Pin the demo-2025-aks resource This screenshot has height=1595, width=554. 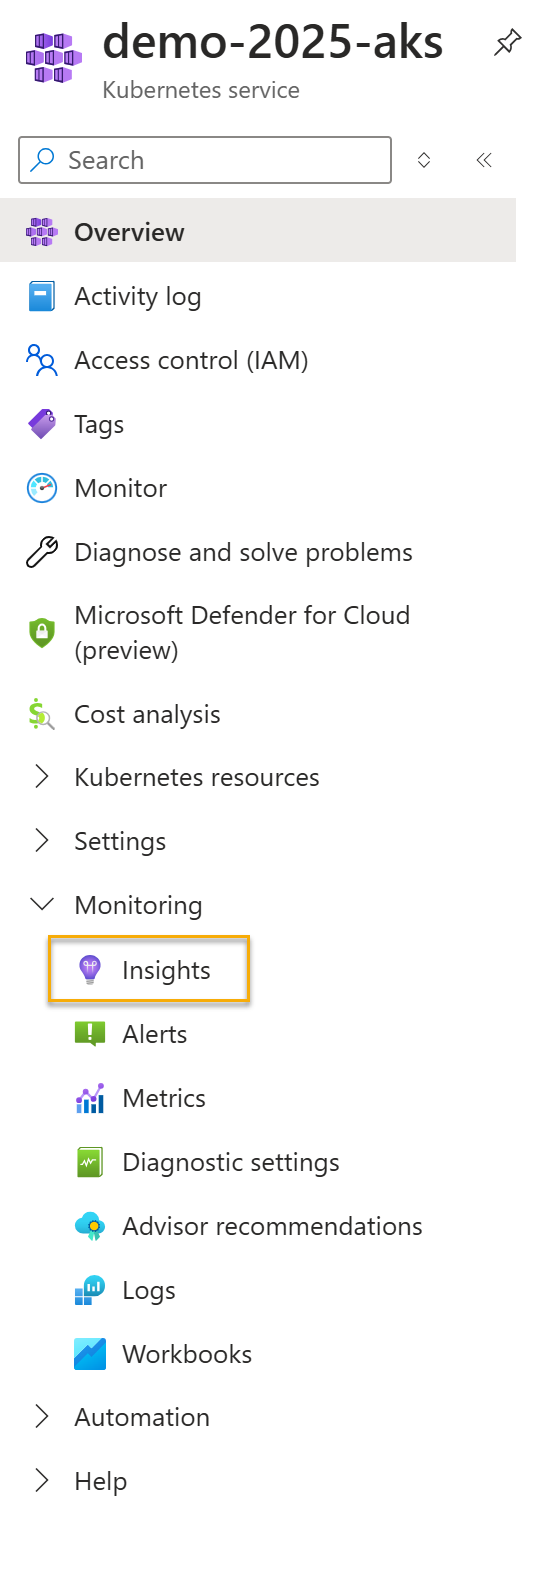(x=508, y=43)
